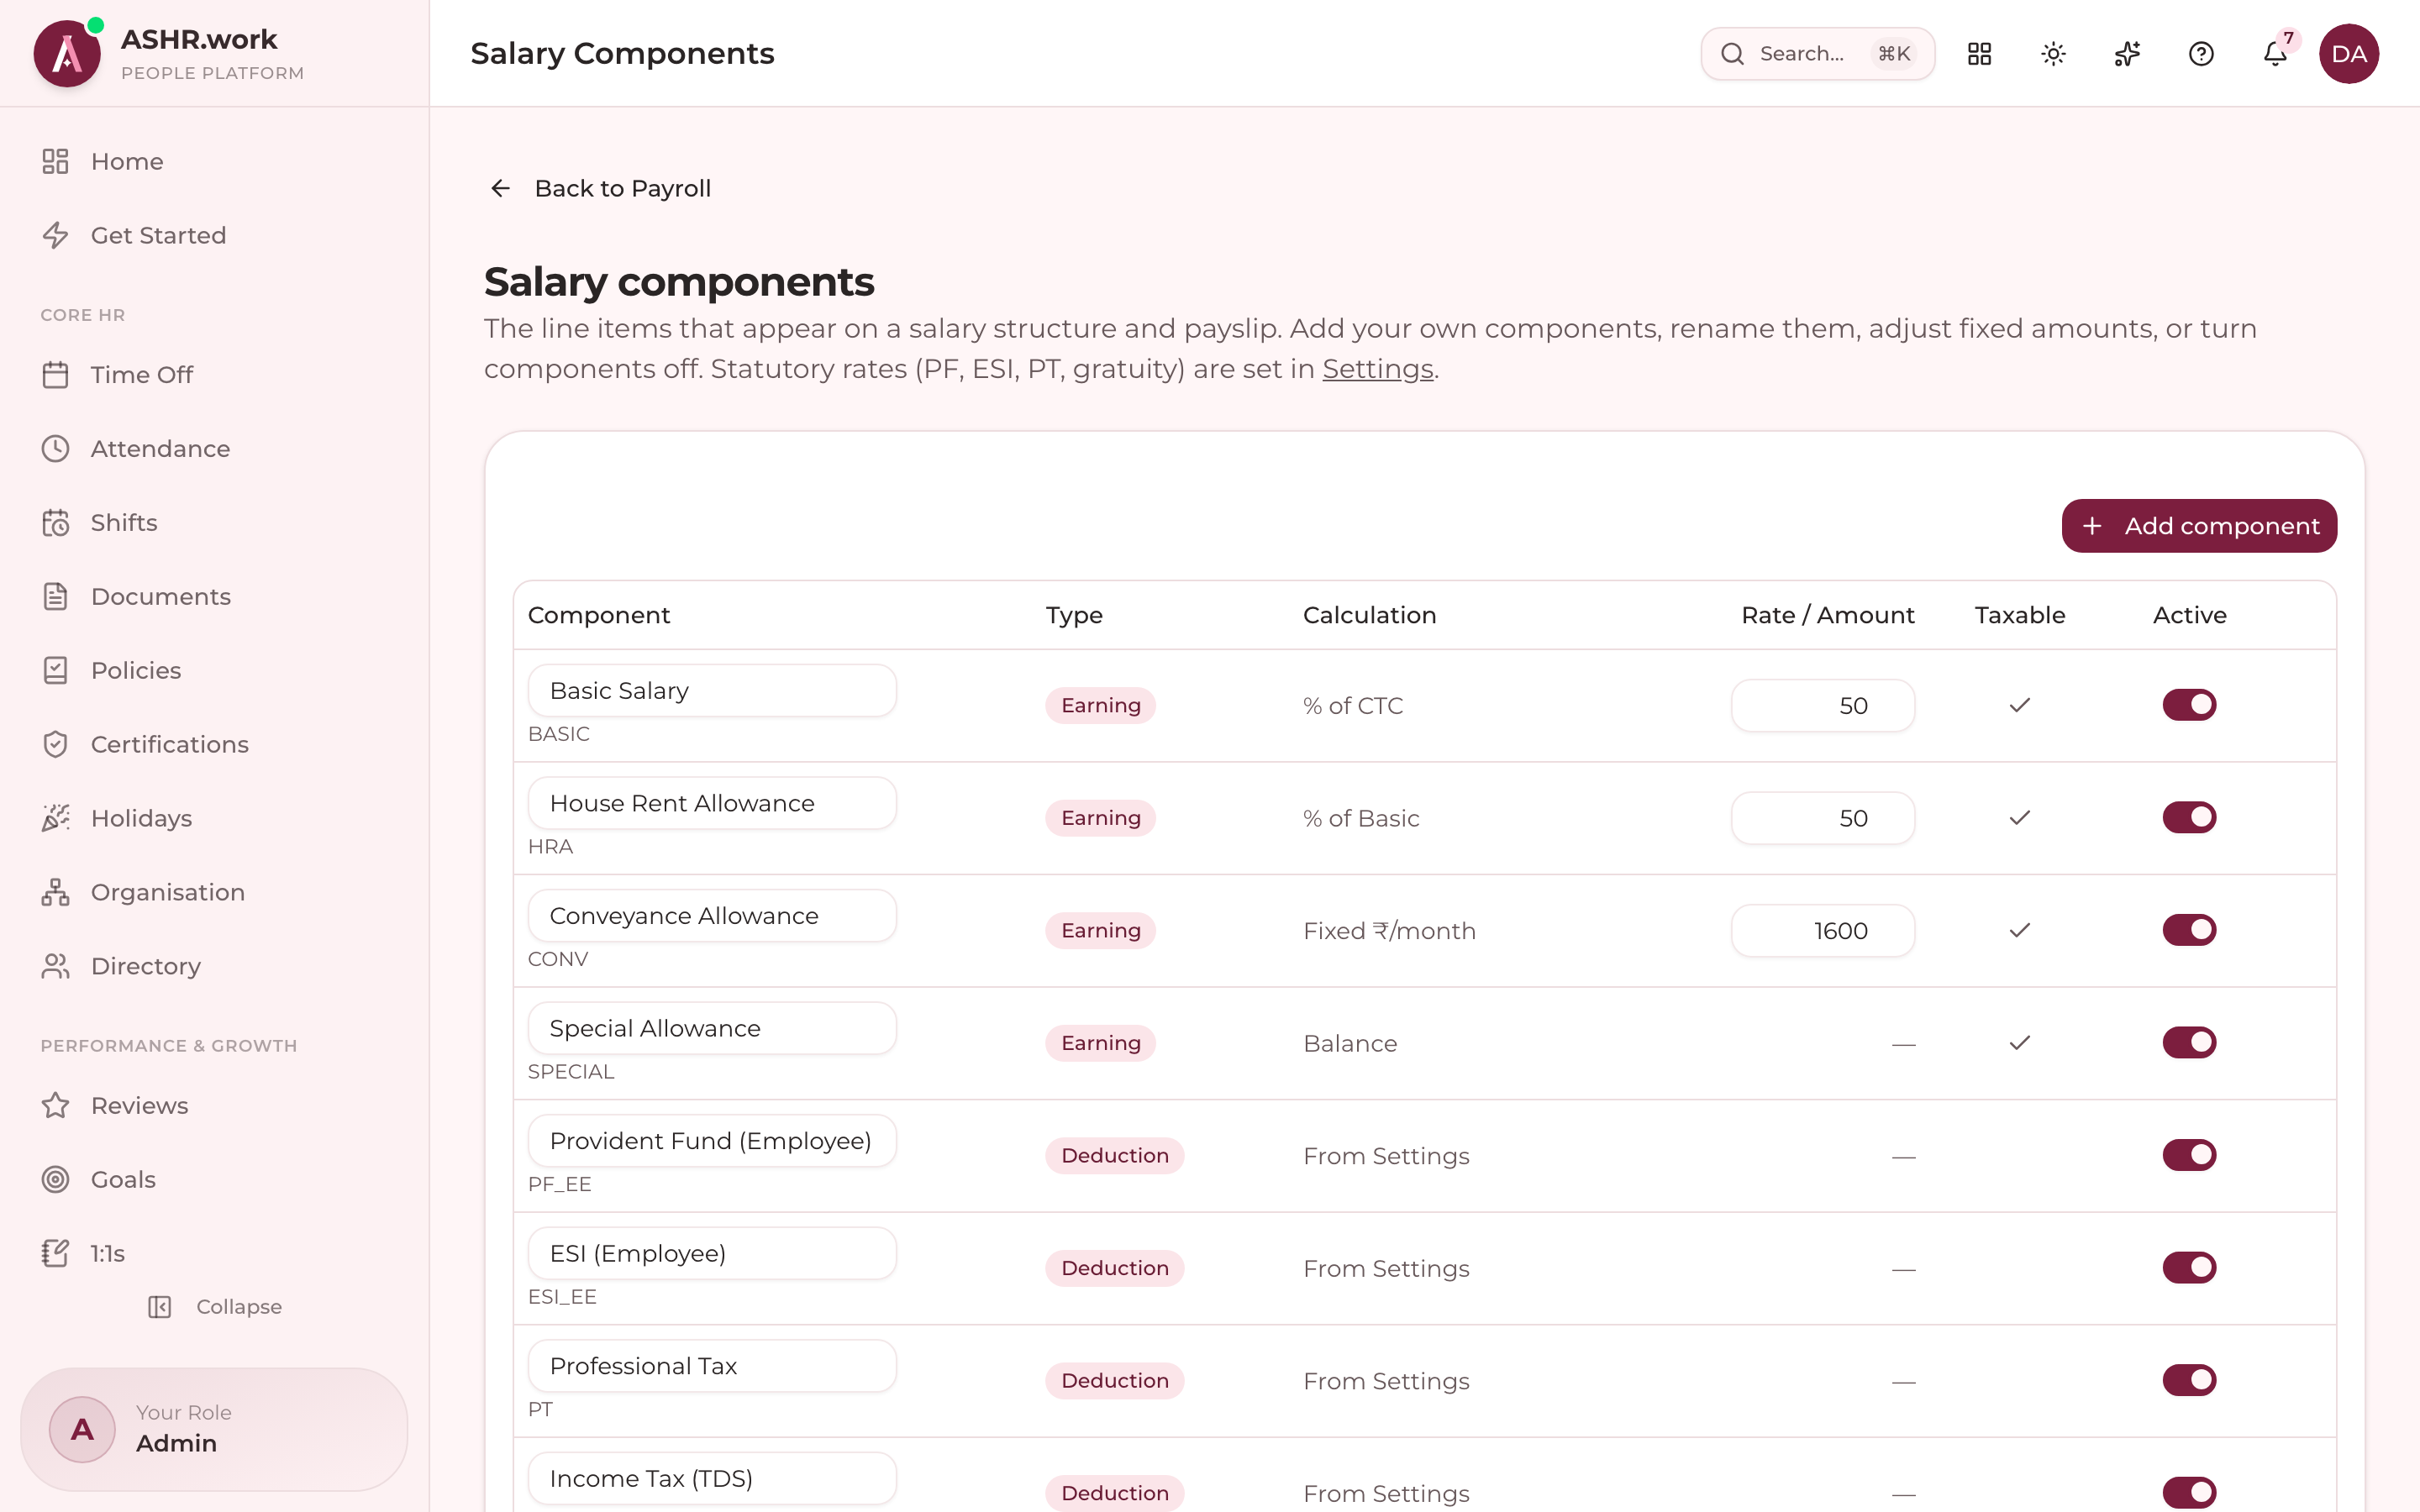Go Back to Payroll

599,188
